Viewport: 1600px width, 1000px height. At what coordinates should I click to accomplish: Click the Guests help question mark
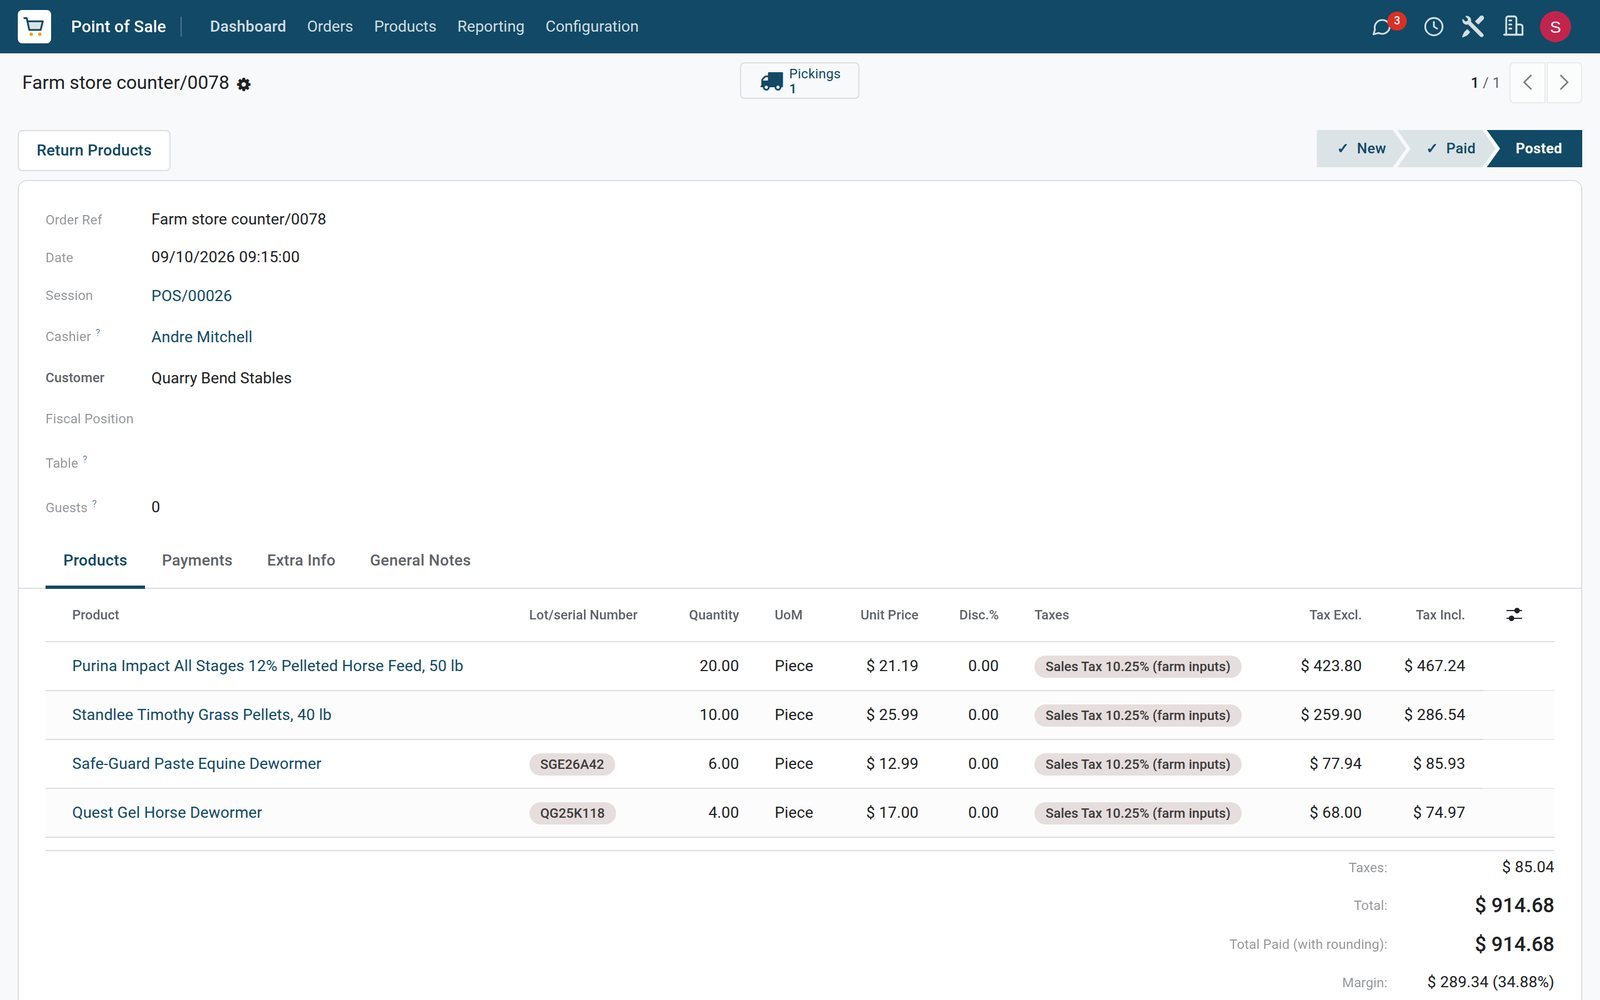point(95,504)
